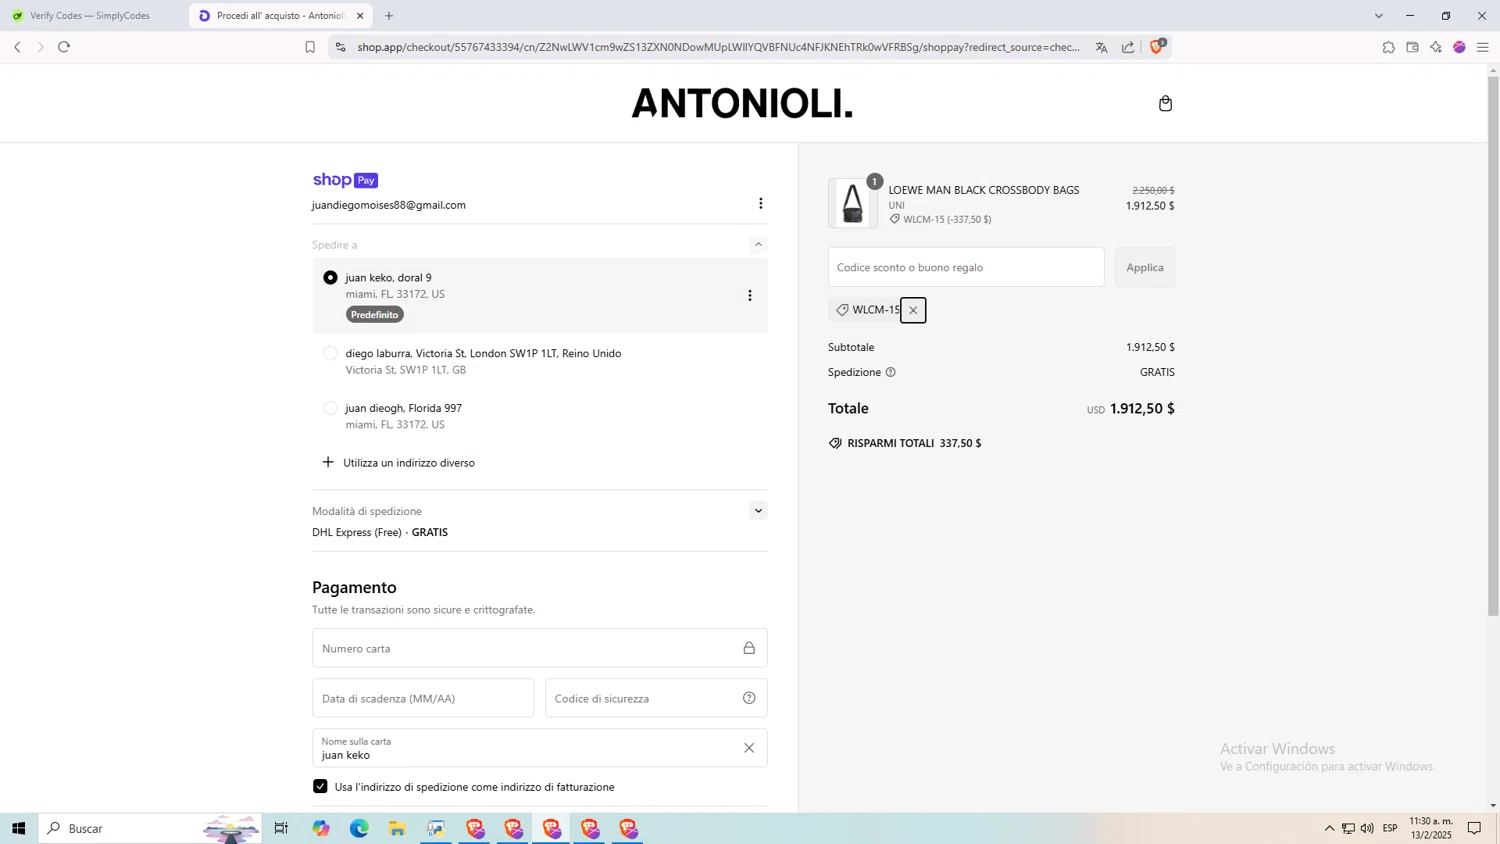Launch Microsoft Edge from taskbar
Viewport: 1500px width, 844px height.
[x=359, y=828]
